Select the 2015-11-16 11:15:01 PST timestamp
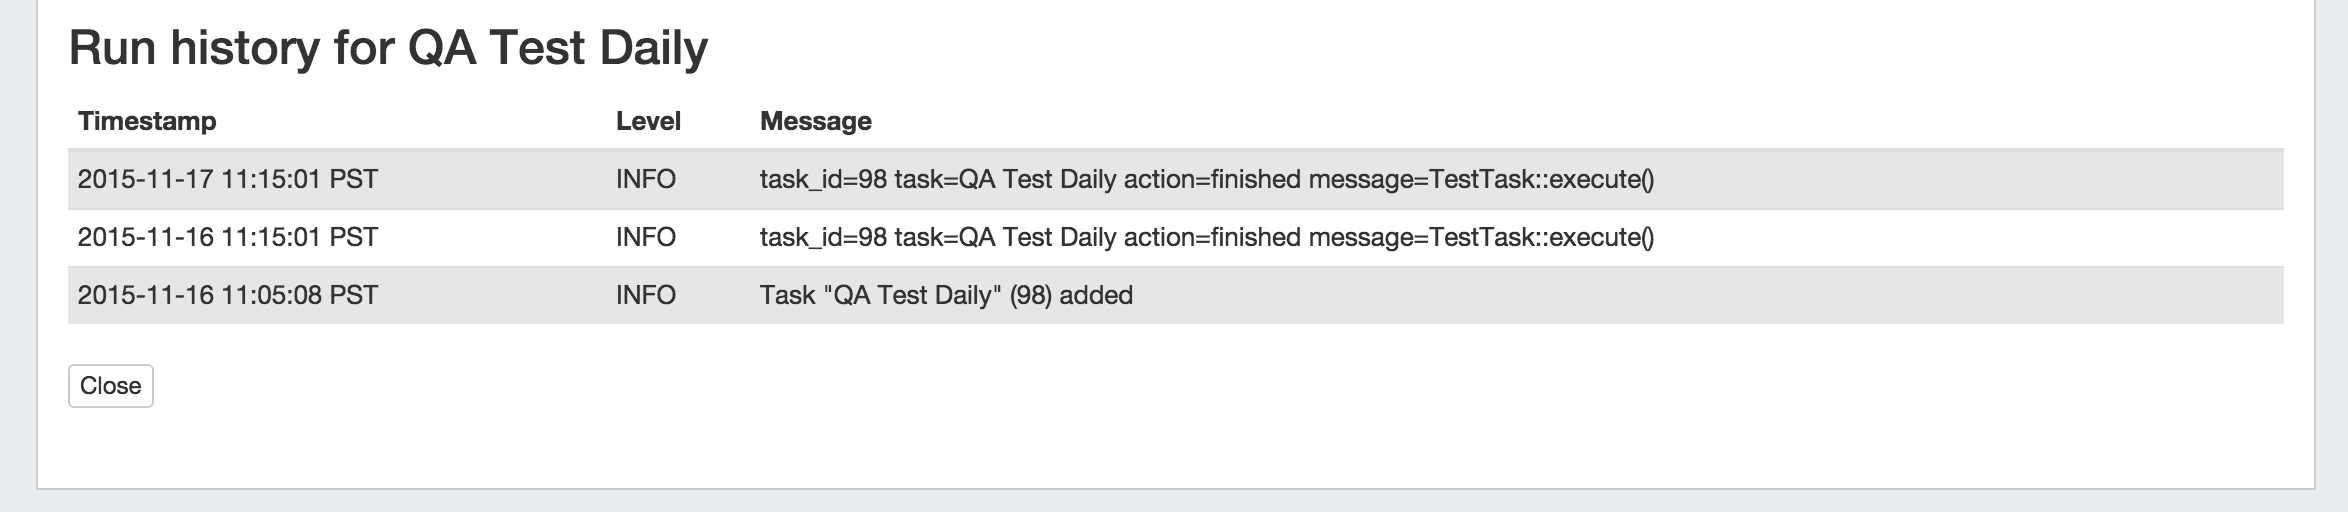2348x512 pixels. 228,238
